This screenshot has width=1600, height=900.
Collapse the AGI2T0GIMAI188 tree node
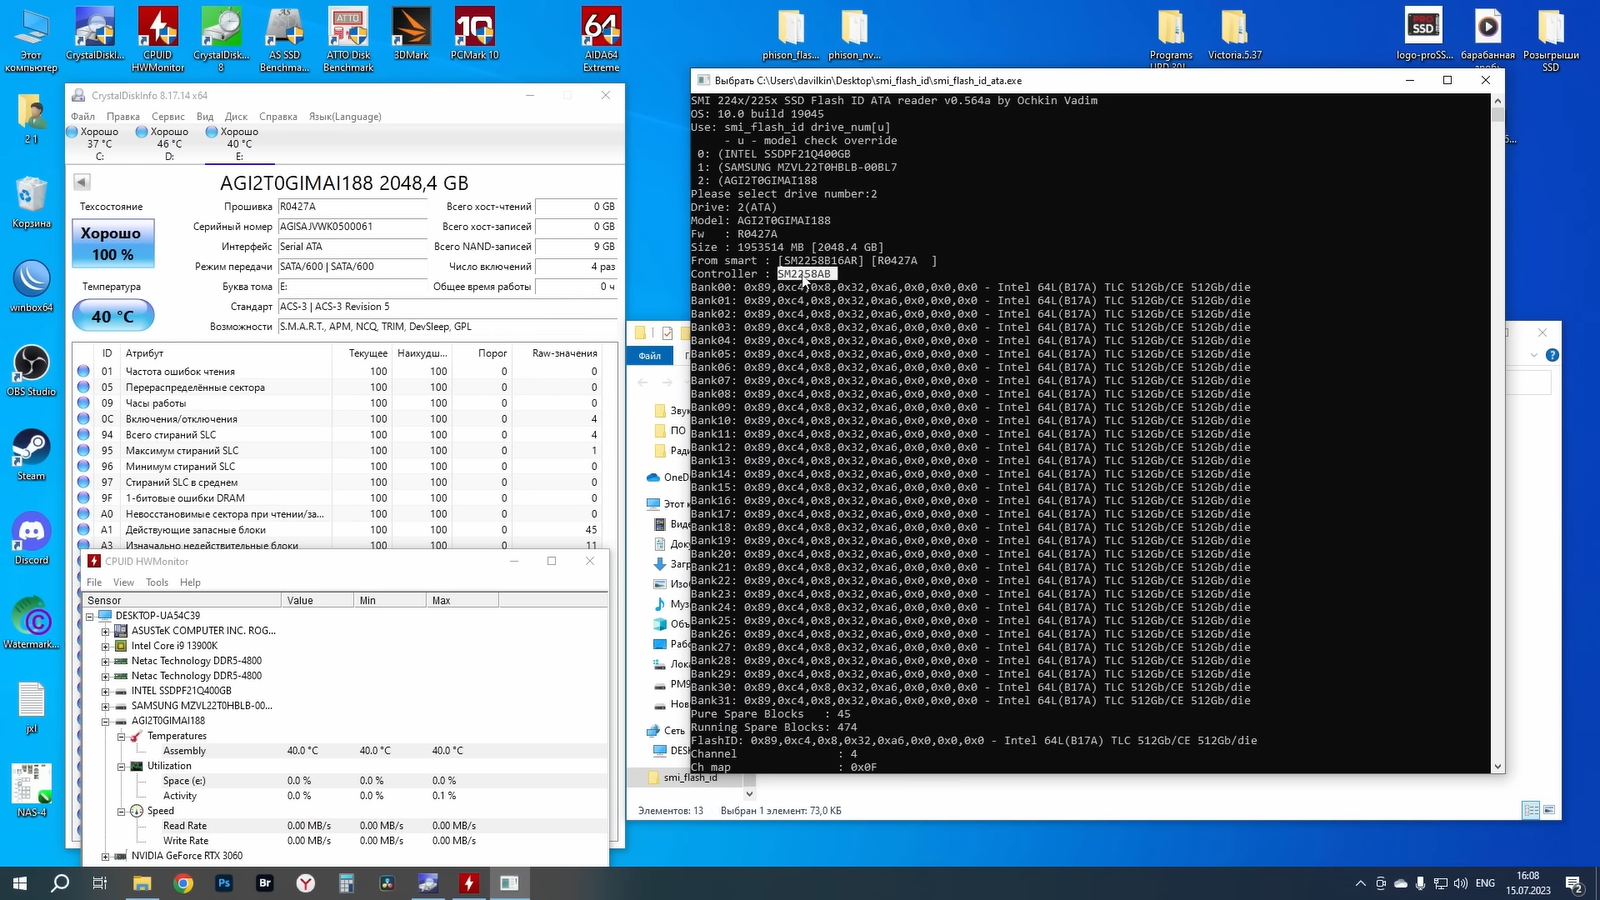click(105, 721)
